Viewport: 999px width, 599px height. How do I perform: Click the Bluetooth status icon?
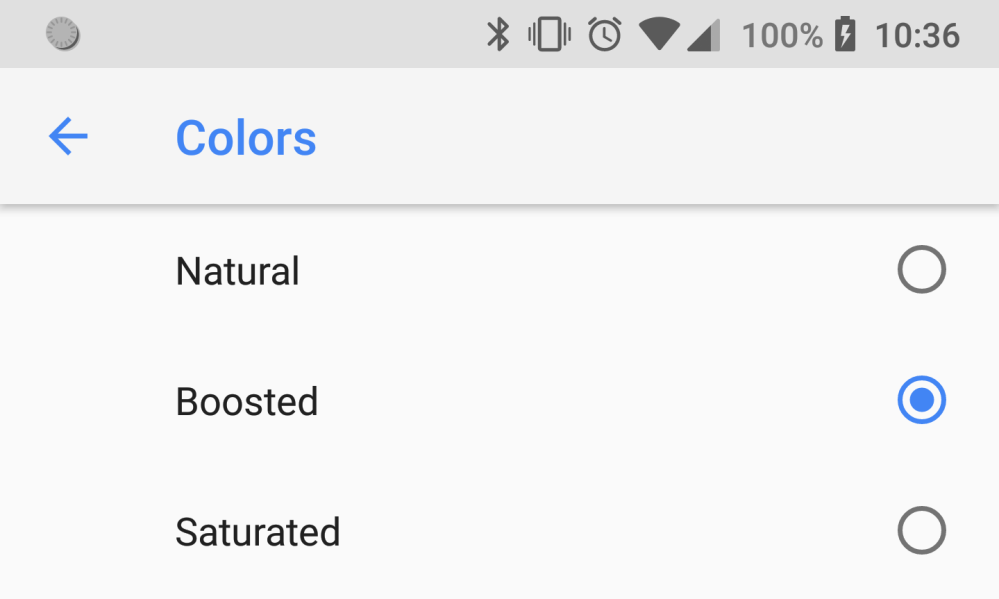click(498, 35)
